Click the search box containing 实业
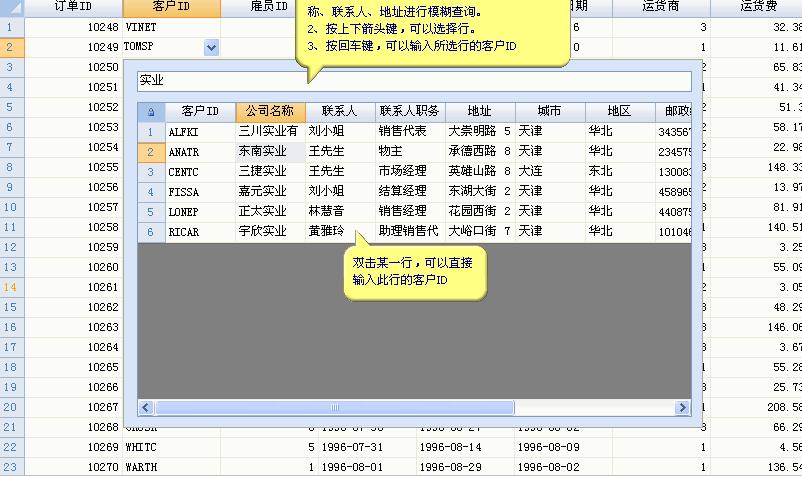 (x=414, y=81)
